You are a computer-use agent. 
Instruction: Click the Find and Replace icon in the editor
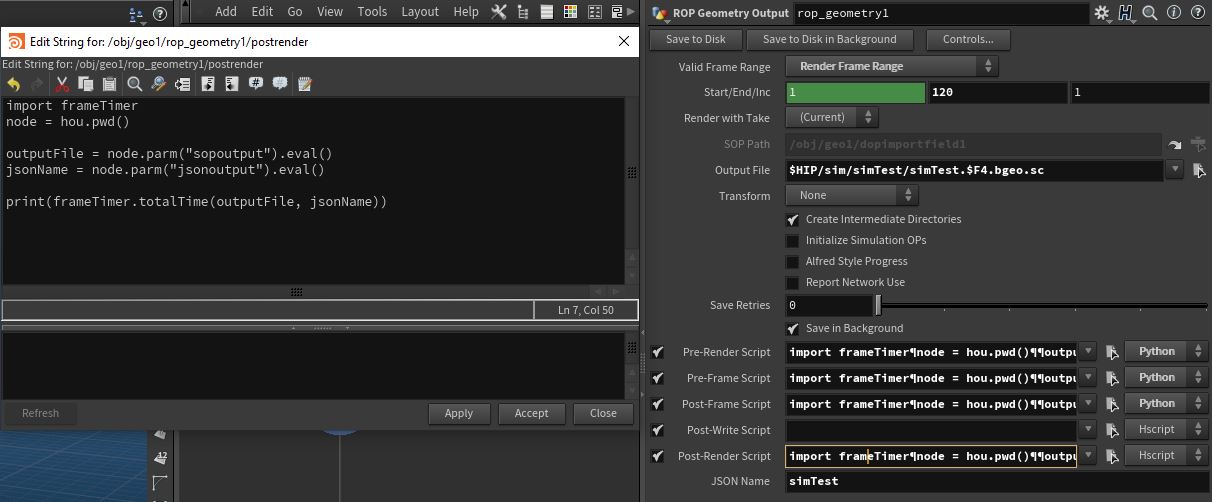[x=158, y=85]
